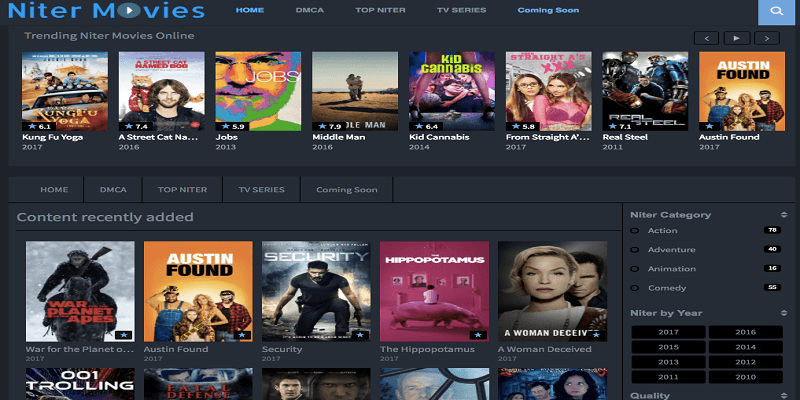Switch to TV SERIES tab in the secondary bar
Viewport: 800px width, 400px height.
pos(262,190)
